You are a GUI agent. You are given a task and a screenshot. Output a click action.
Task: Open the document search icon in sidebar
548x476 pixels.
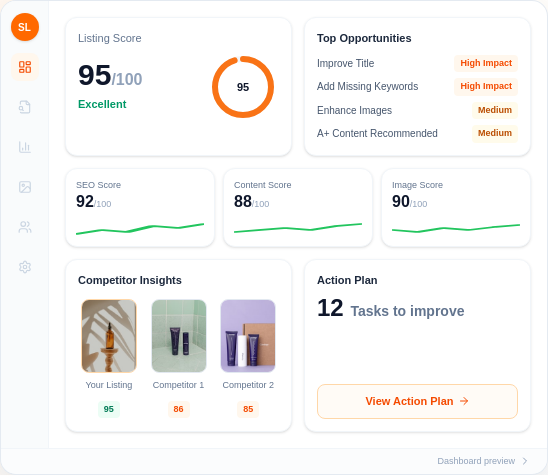coord(25,107)
